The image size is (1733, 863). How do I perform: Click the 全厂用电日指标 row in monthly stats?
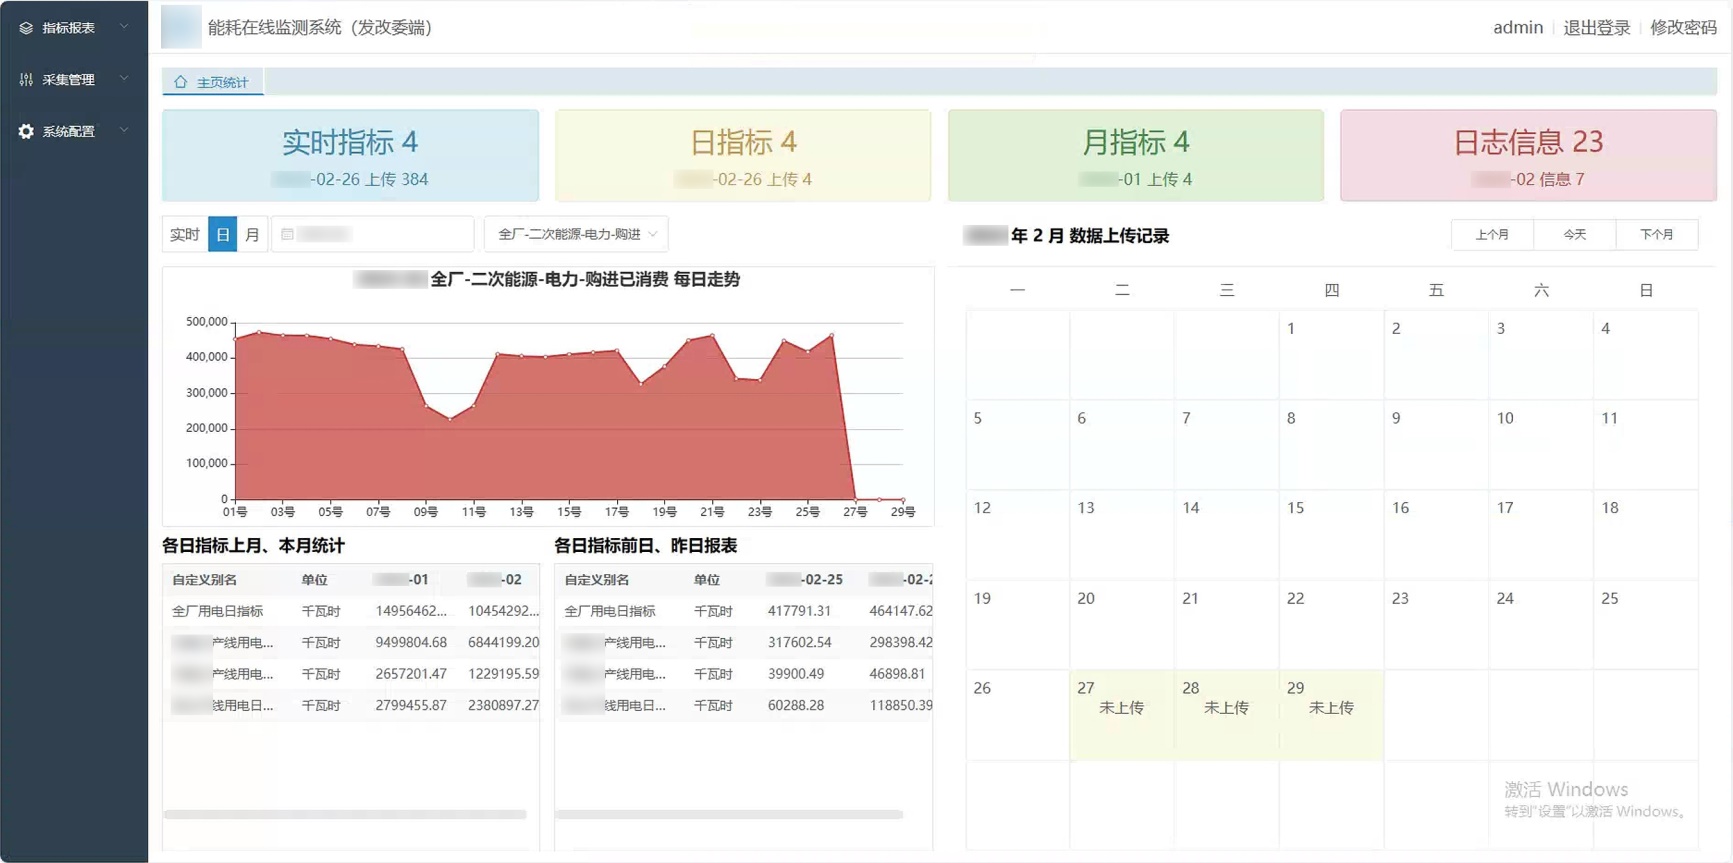(x=351, y=611)
